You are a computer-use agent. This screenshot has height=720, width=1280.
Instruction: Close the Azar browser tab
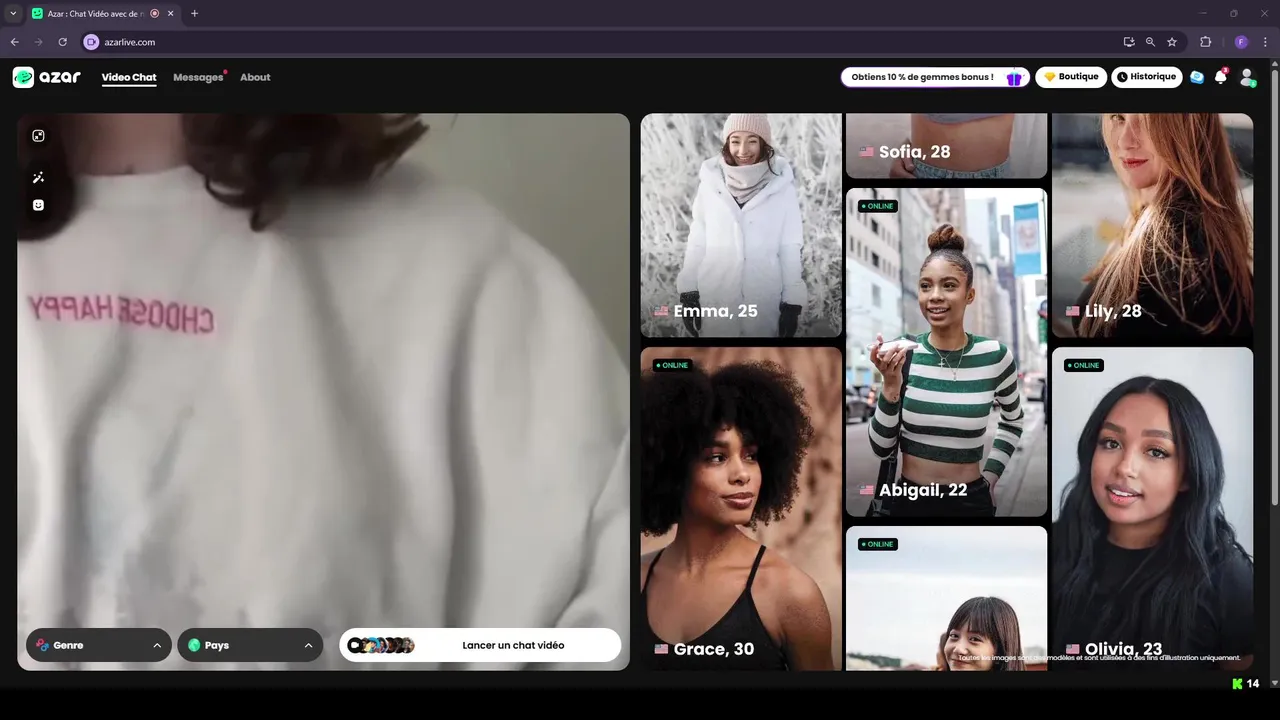pos(172,13)
